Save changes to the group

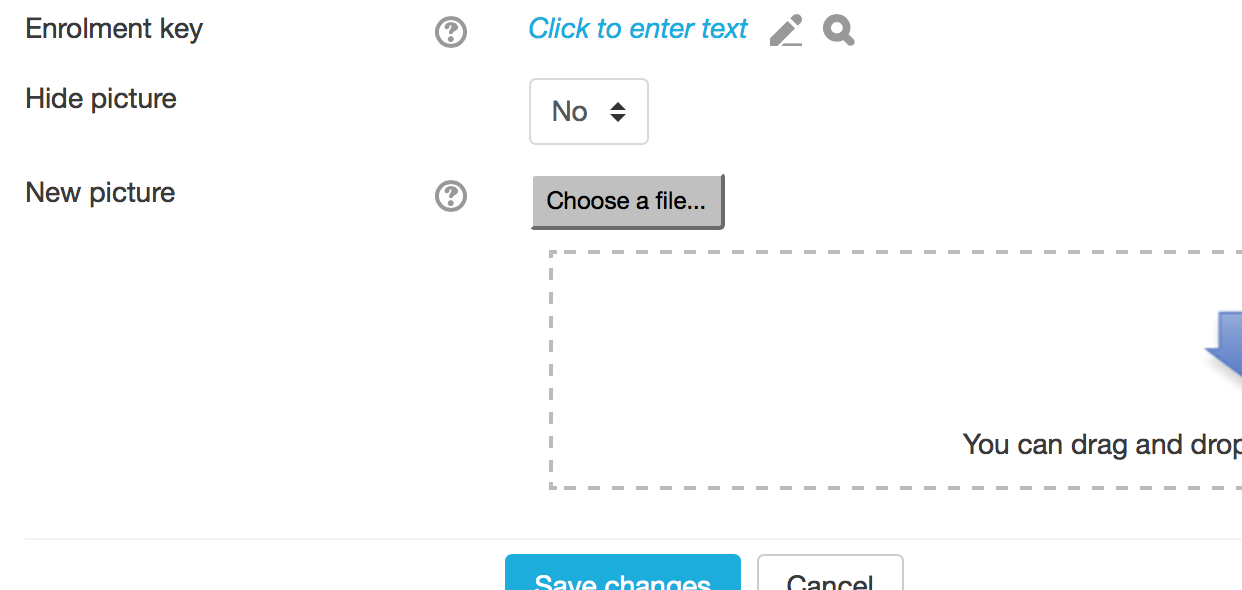(x=623, y=573)
